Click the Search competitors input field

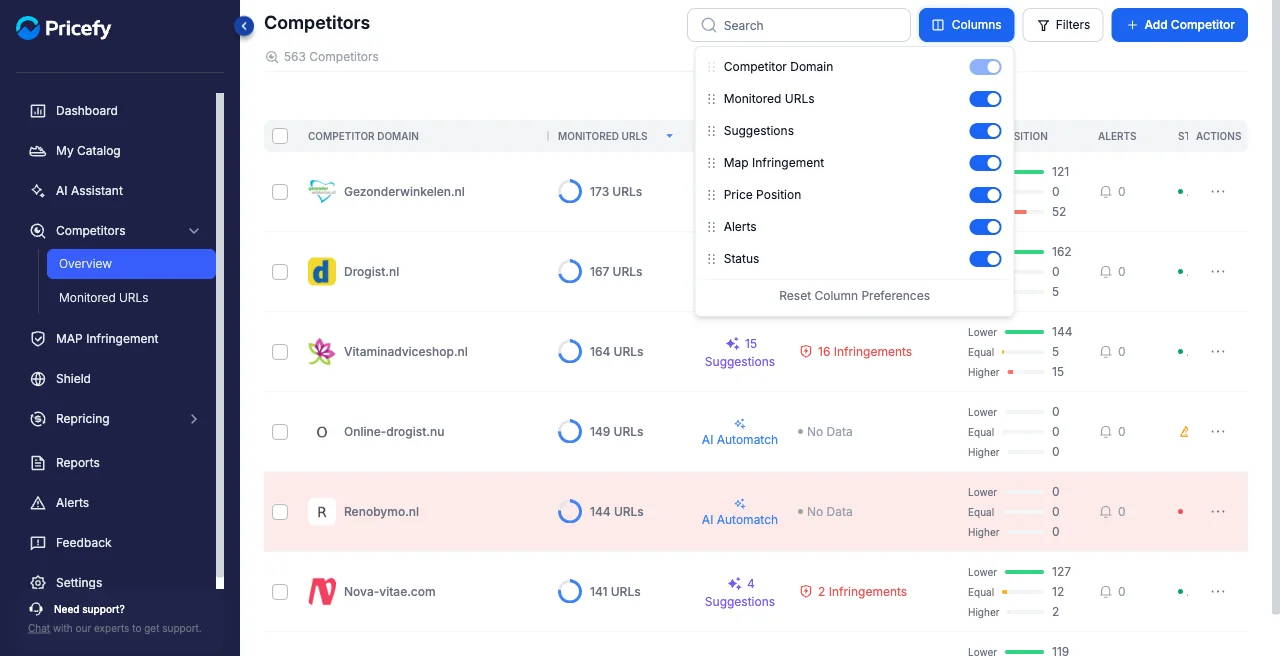coord(799,25)
